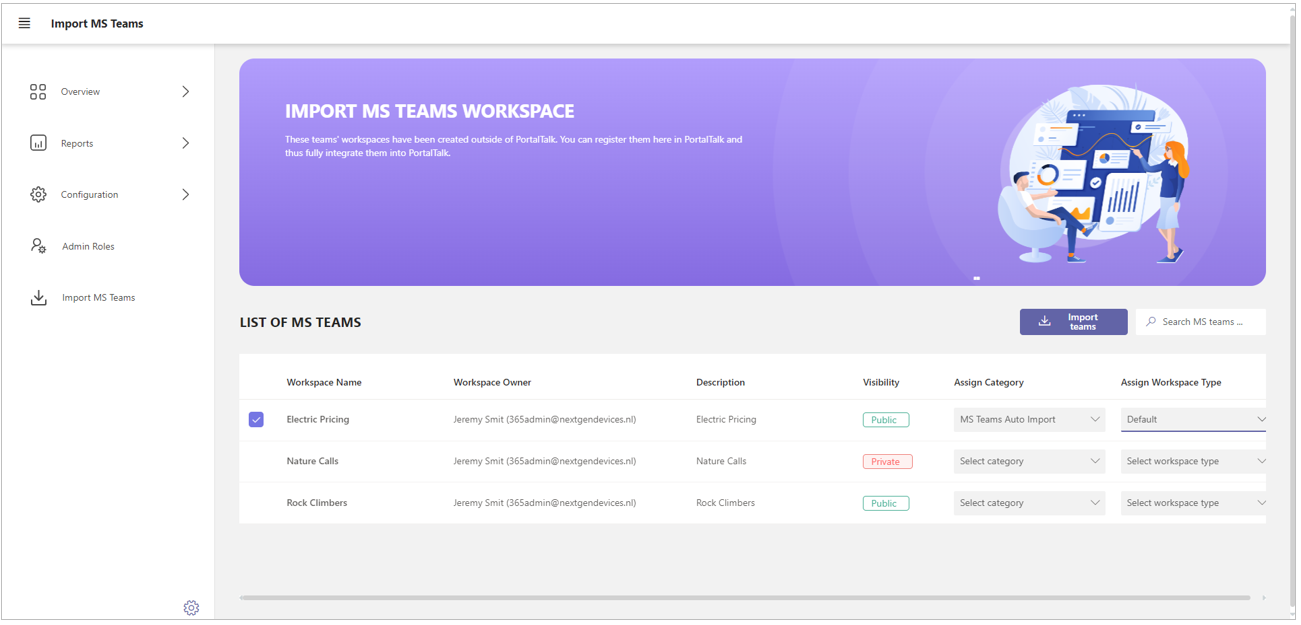Click the Reports chart icon

38,143
